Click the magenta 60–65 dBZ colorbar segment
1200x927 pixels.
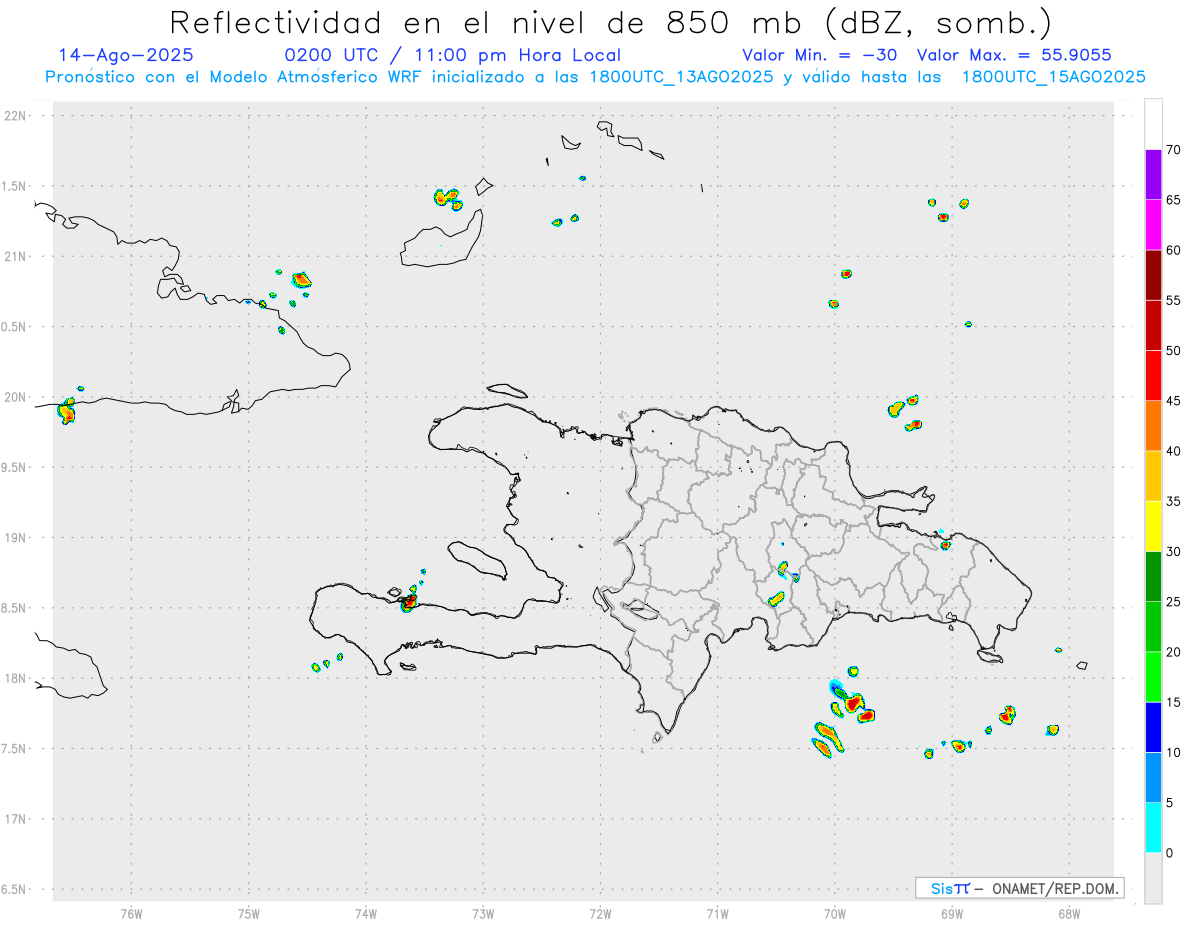(x=1153, y=225)
